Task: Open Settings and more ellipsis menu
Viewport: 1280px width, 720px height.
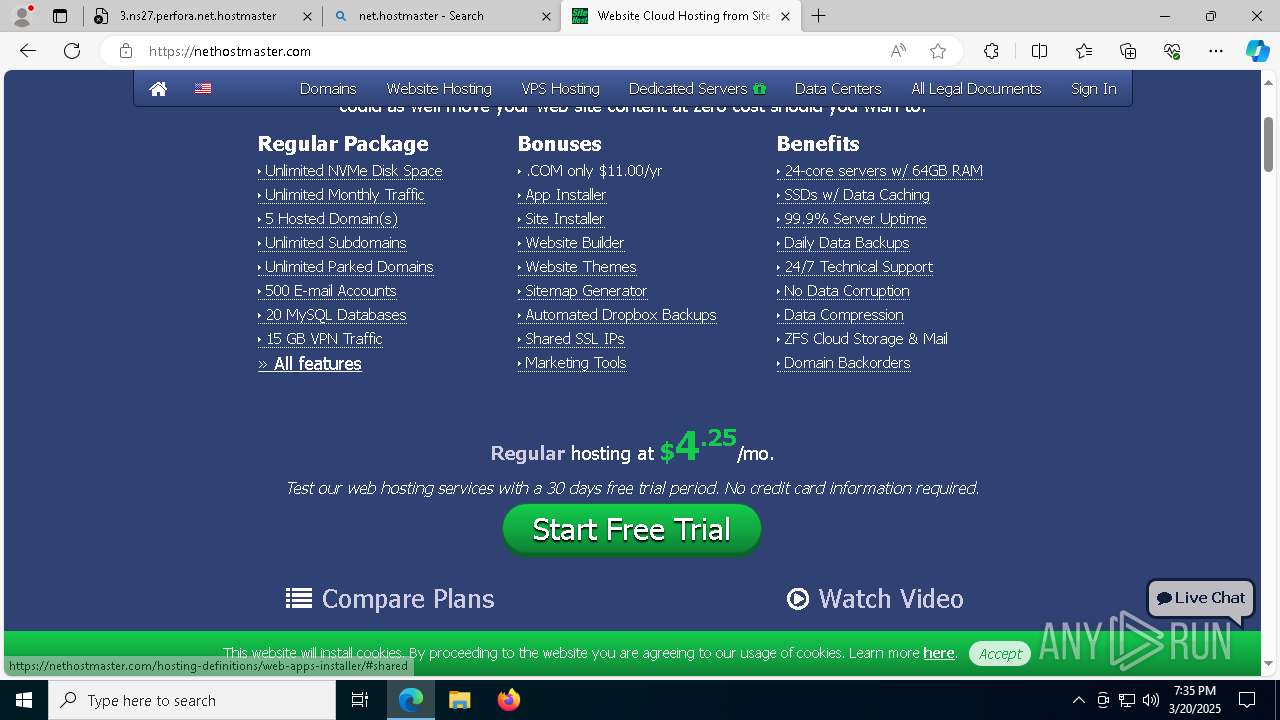Action: [x=1216, y=51]
